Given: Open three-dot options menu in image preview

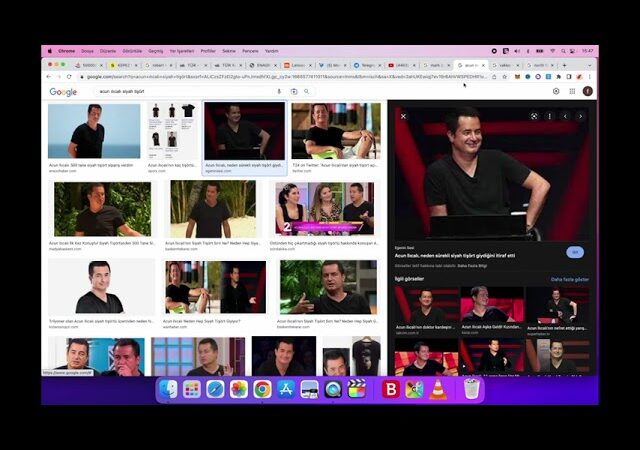Looking at the screenshot, I should click(x=549, y=116).
